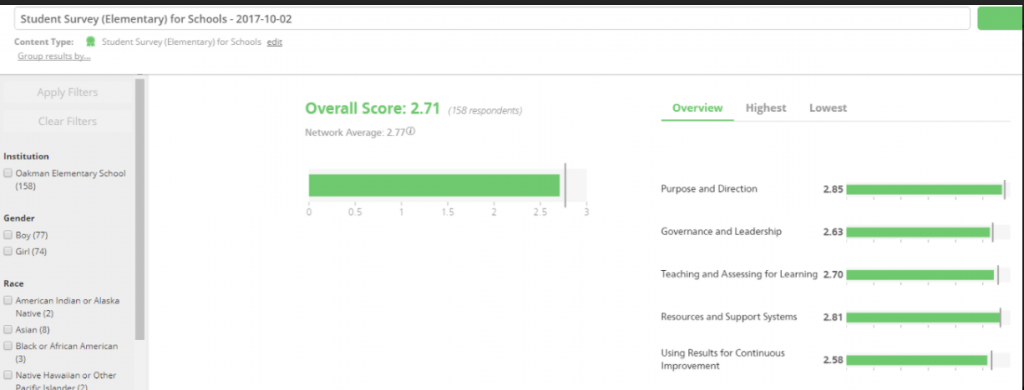Click the green button beside title field
The width and height of the screenshot is (1024, 390).
(1000, 19)
